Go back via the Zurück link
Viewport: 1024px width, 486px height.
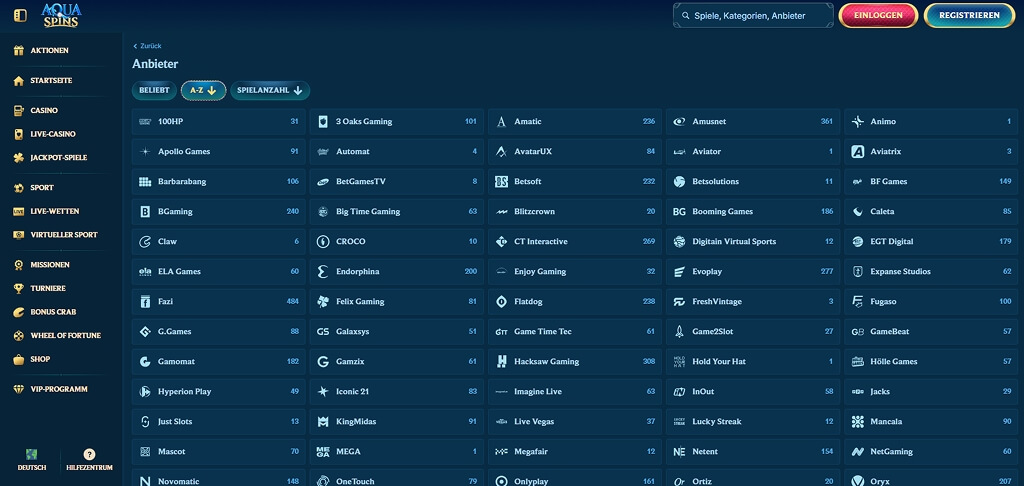(x=147, y=46)
